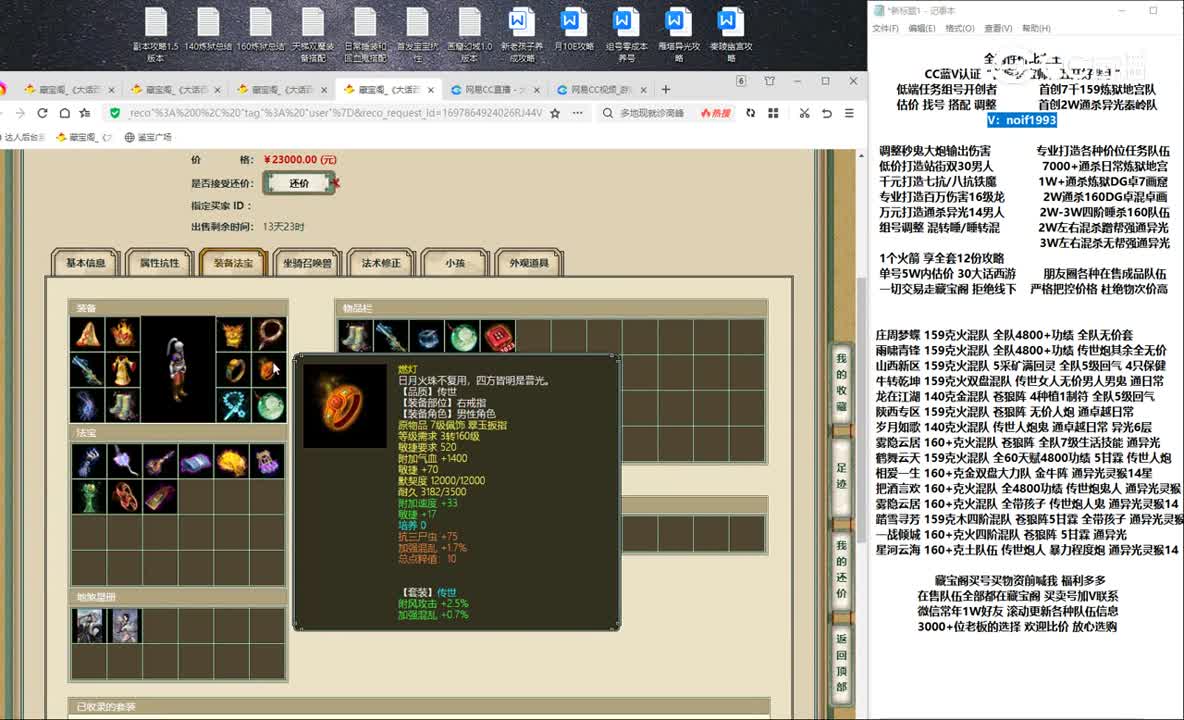
Task: Open the 格式(O) menu in Notepad
Action: click(x=960, y=28)
